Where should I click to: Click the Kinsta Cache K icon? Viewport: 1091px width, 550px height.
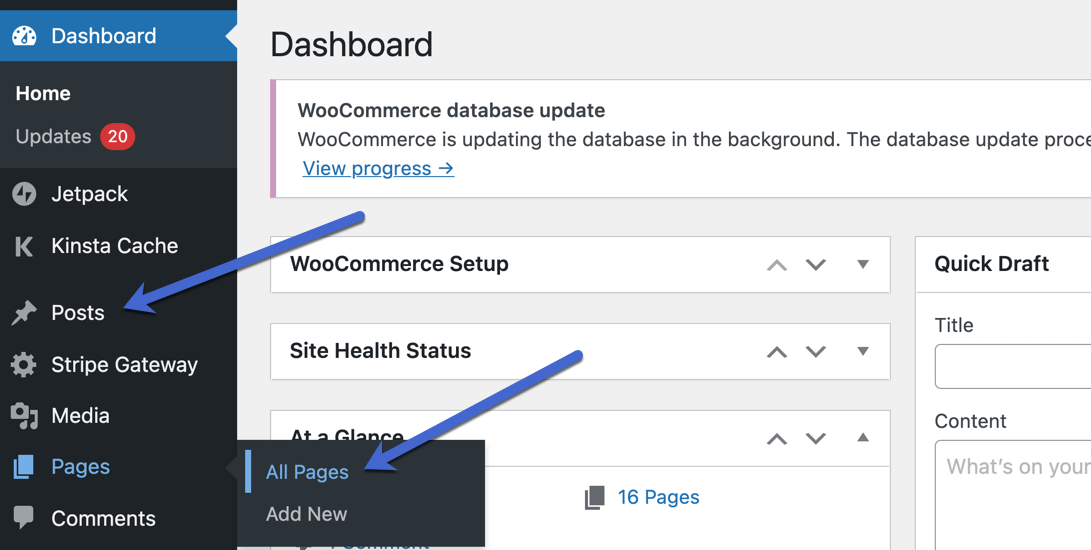pyautogui.click(x=24, y=246)
